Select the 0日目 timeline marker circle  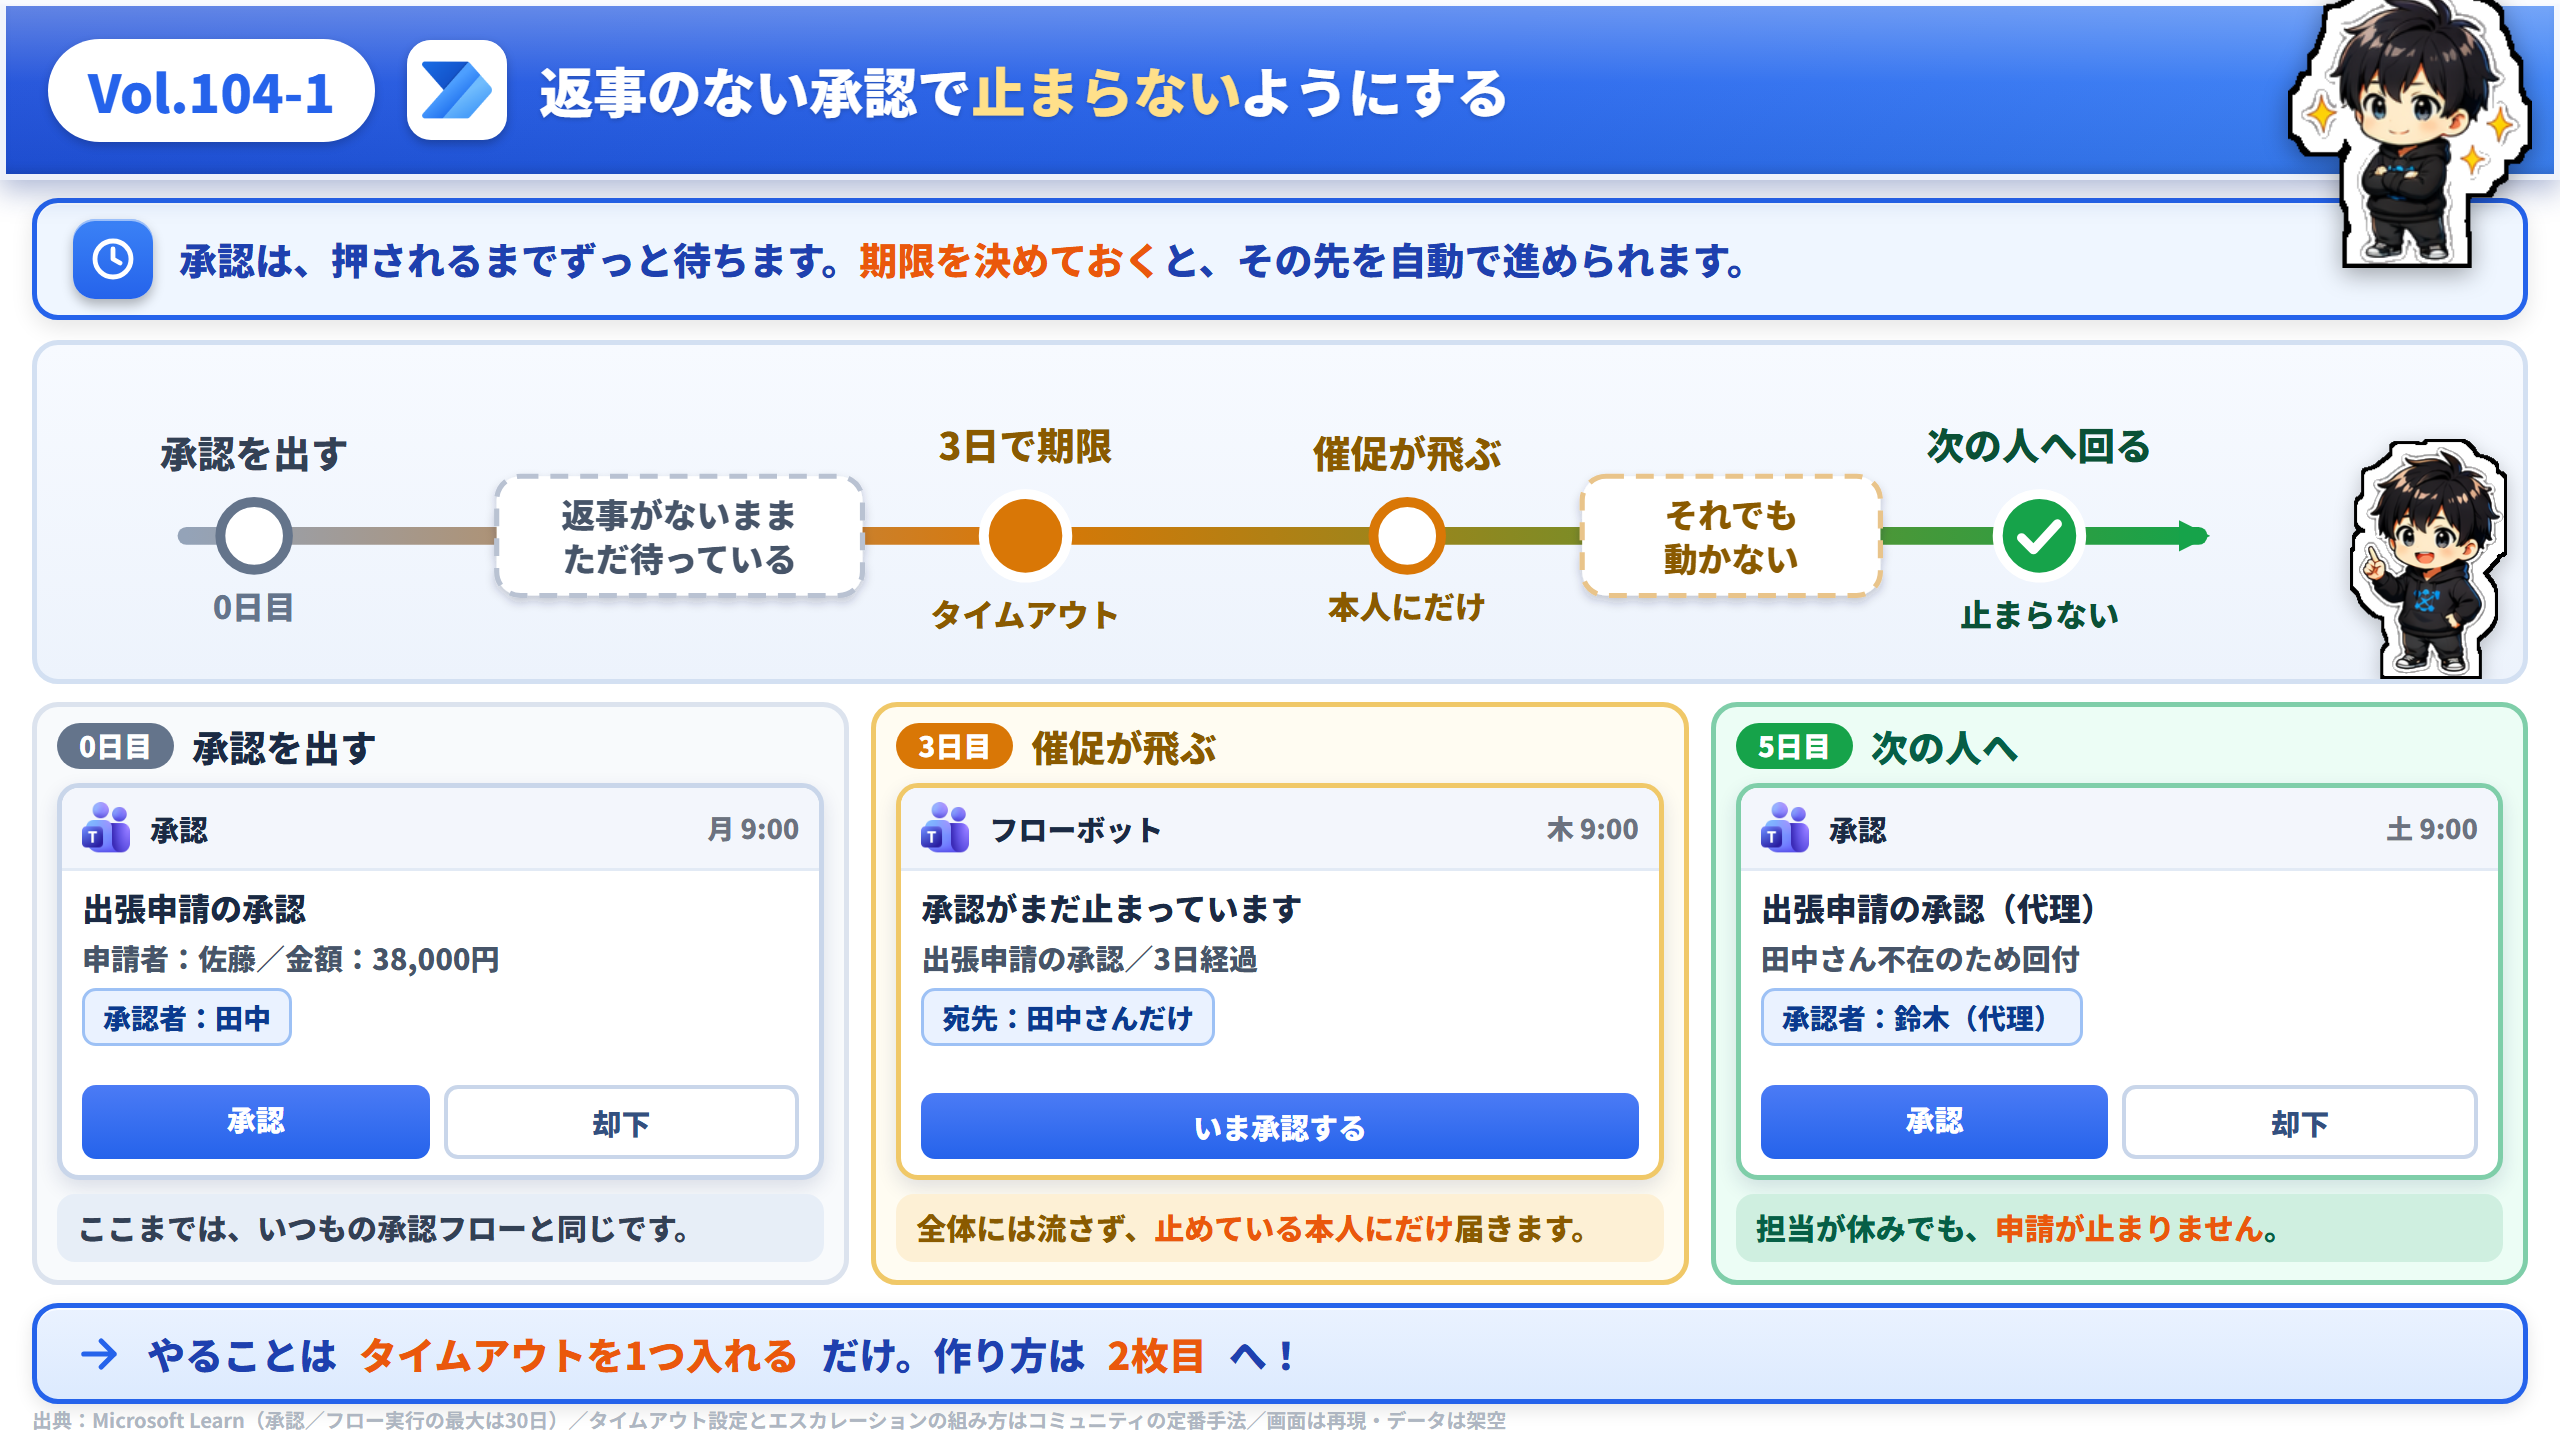click(x=254, y=536)
